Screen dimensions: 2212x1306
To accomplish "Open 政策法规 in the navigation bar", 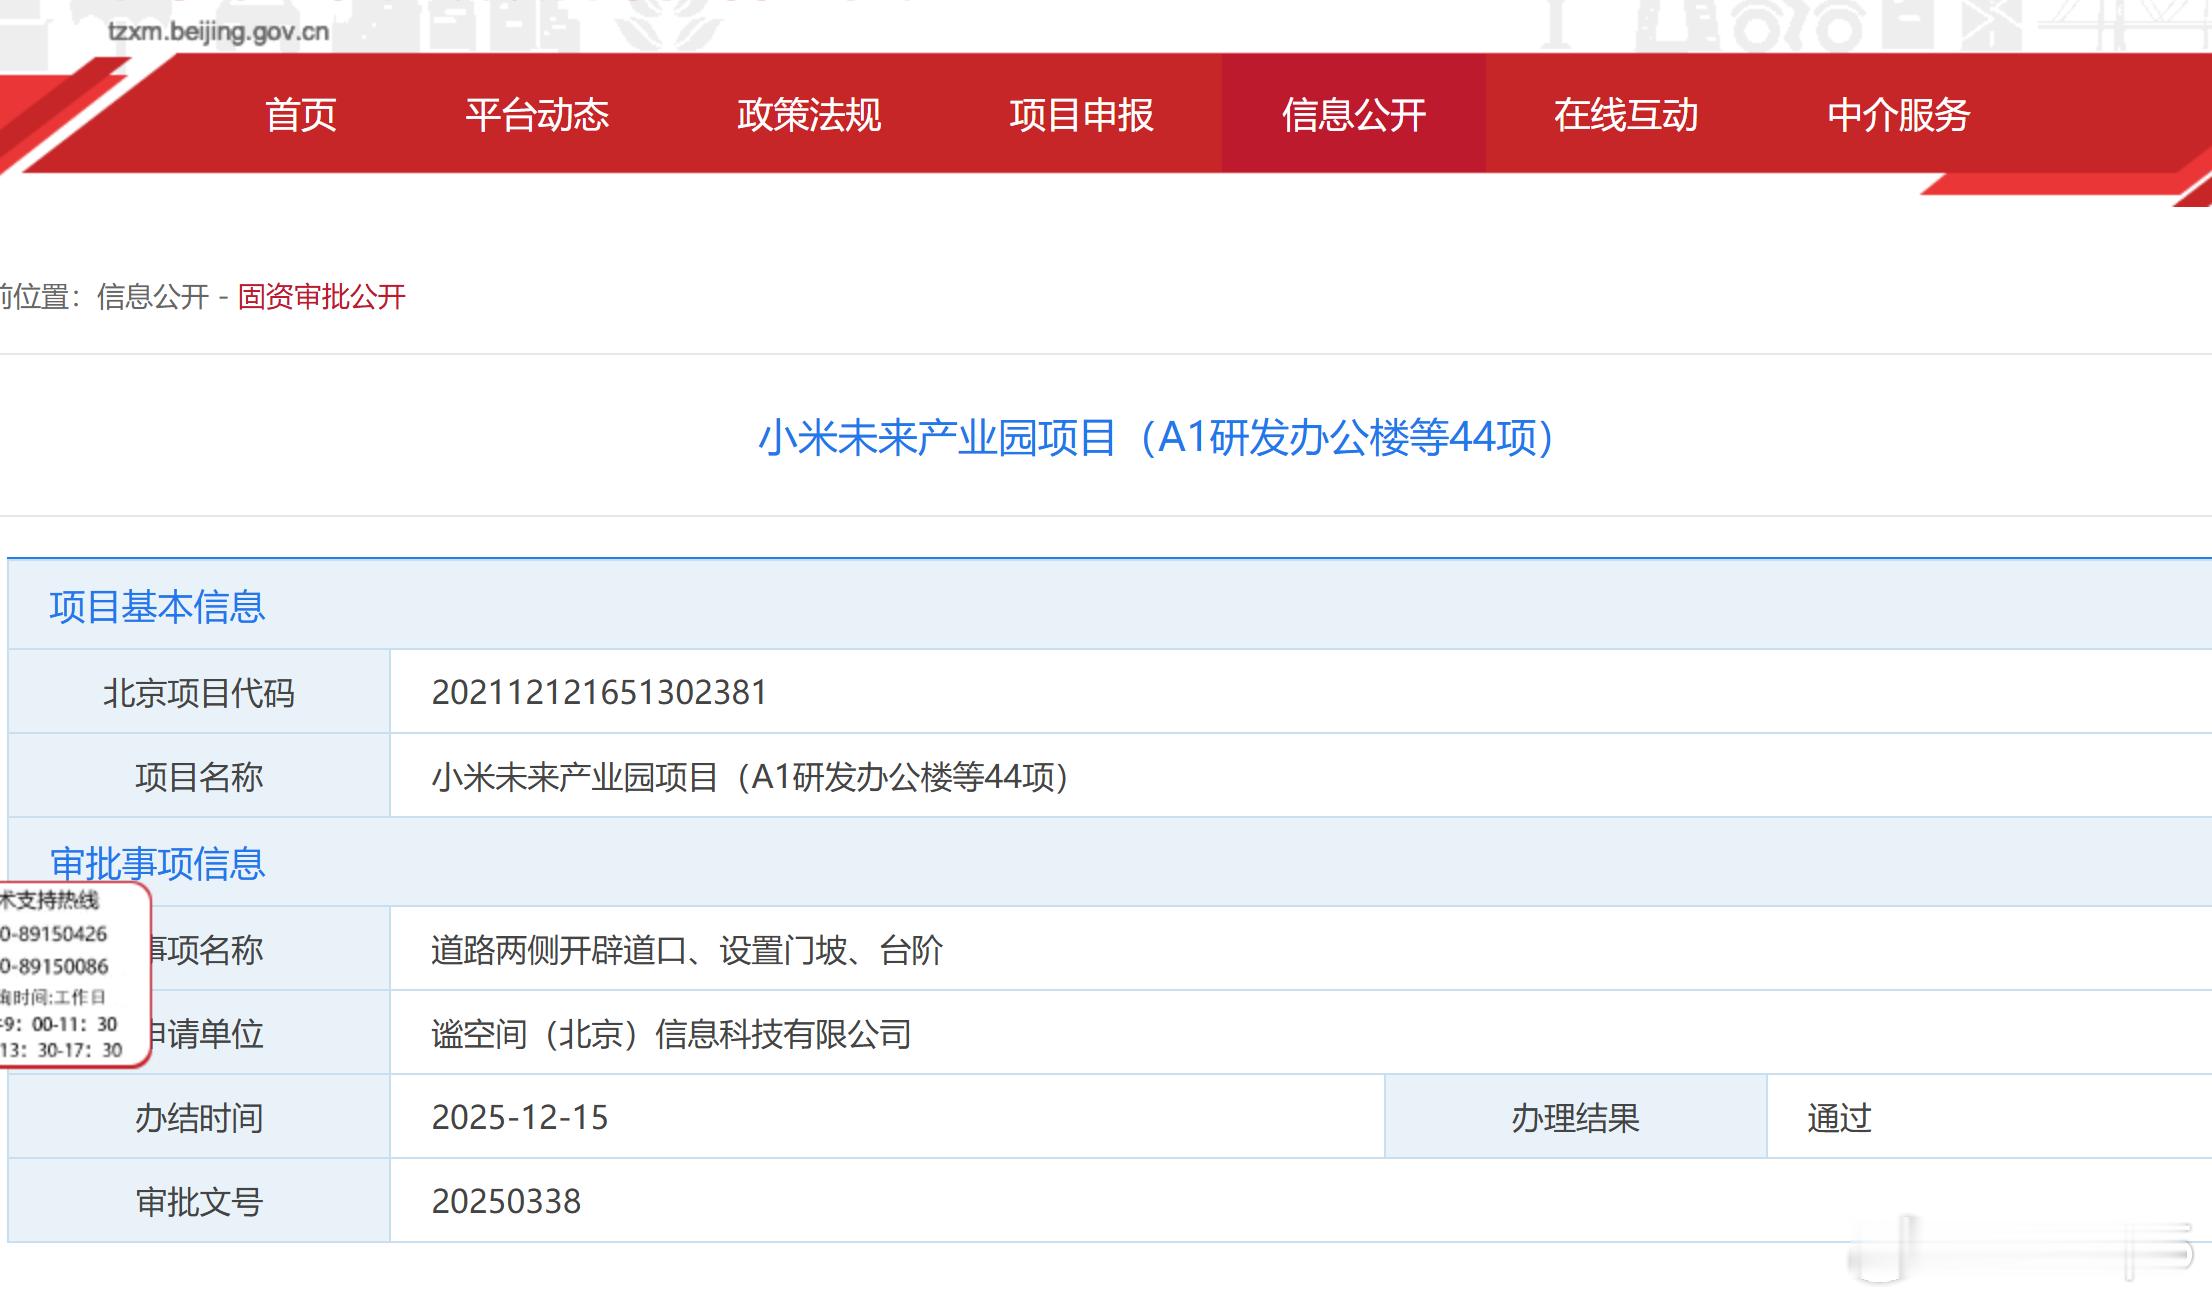I will coord(809,115).
